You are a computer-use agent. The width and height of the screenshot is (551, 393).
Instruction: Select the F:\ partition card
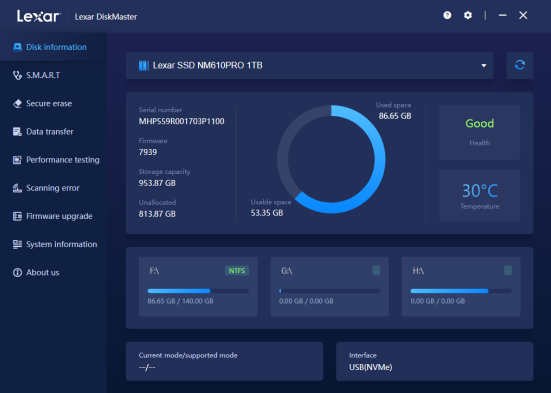pyautogui.click(x=198, y=286)
